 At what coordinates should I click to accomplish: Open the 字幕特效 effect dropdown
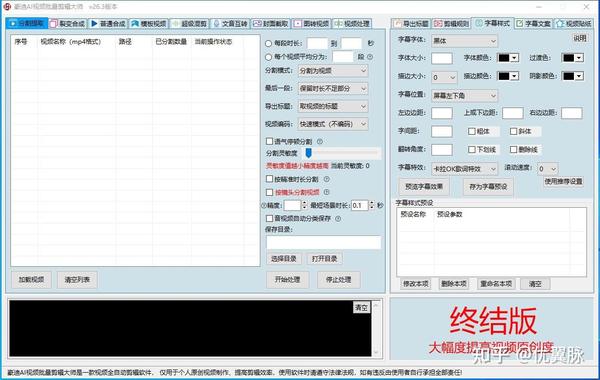click(x=464, y=168)
